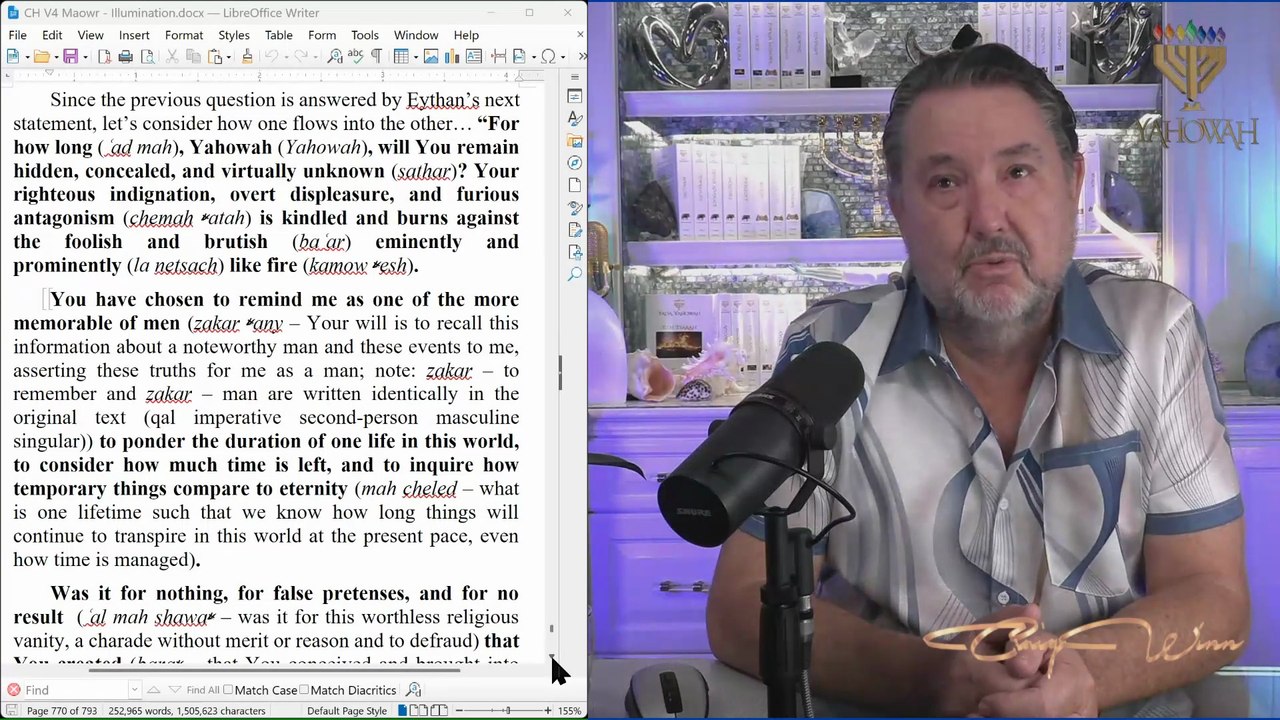
Task: Click the Insert Text Box icon
Action: (x=474, y=56)
